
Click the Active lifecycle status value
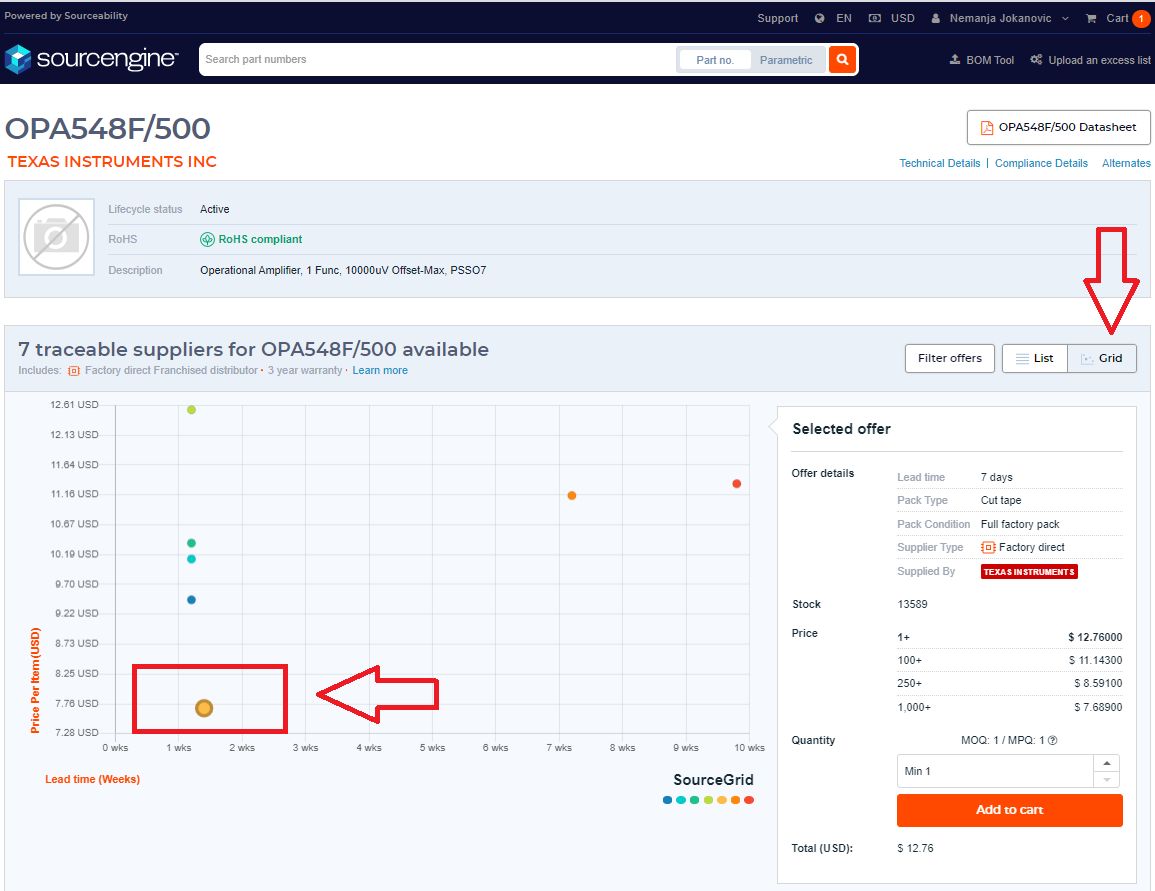coord(214,209)
